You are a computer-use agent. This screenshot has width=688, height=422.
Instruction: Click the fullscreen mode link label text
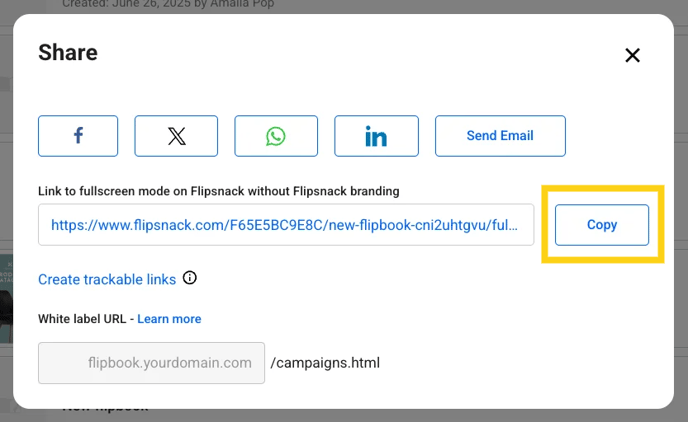click(219, 191)
